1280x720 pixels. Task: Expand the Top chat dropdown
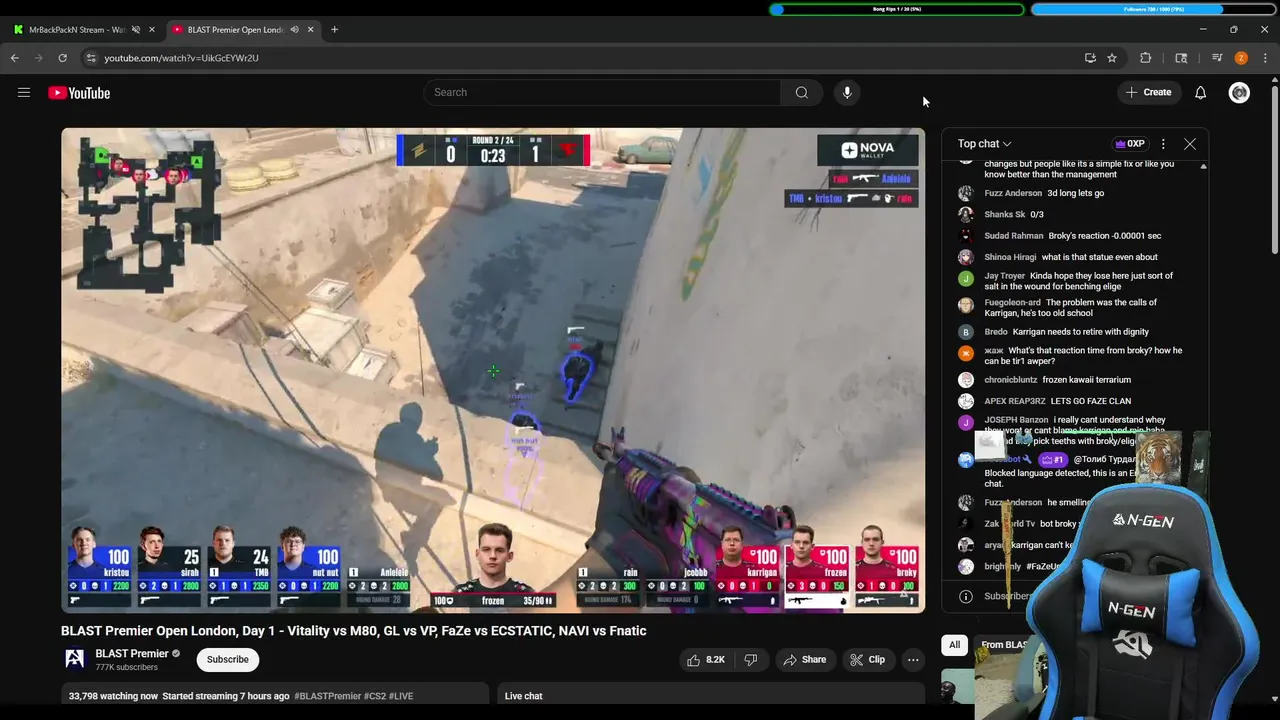[984, 144]
